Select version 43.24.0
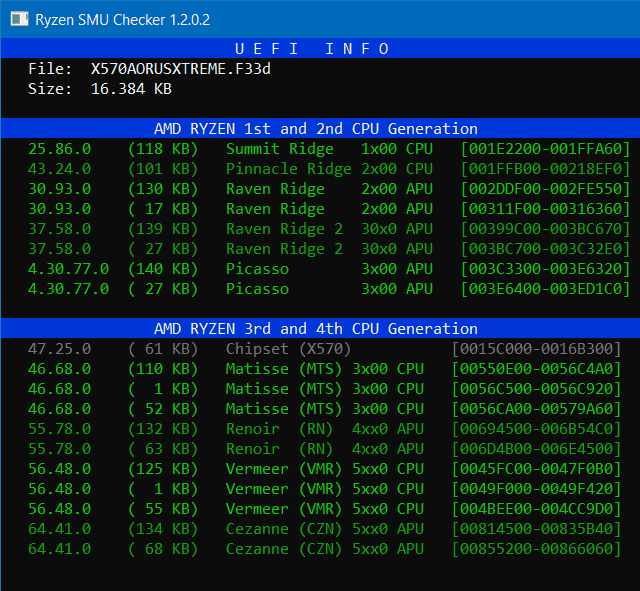640x591 pixels. tap(60, 169)
